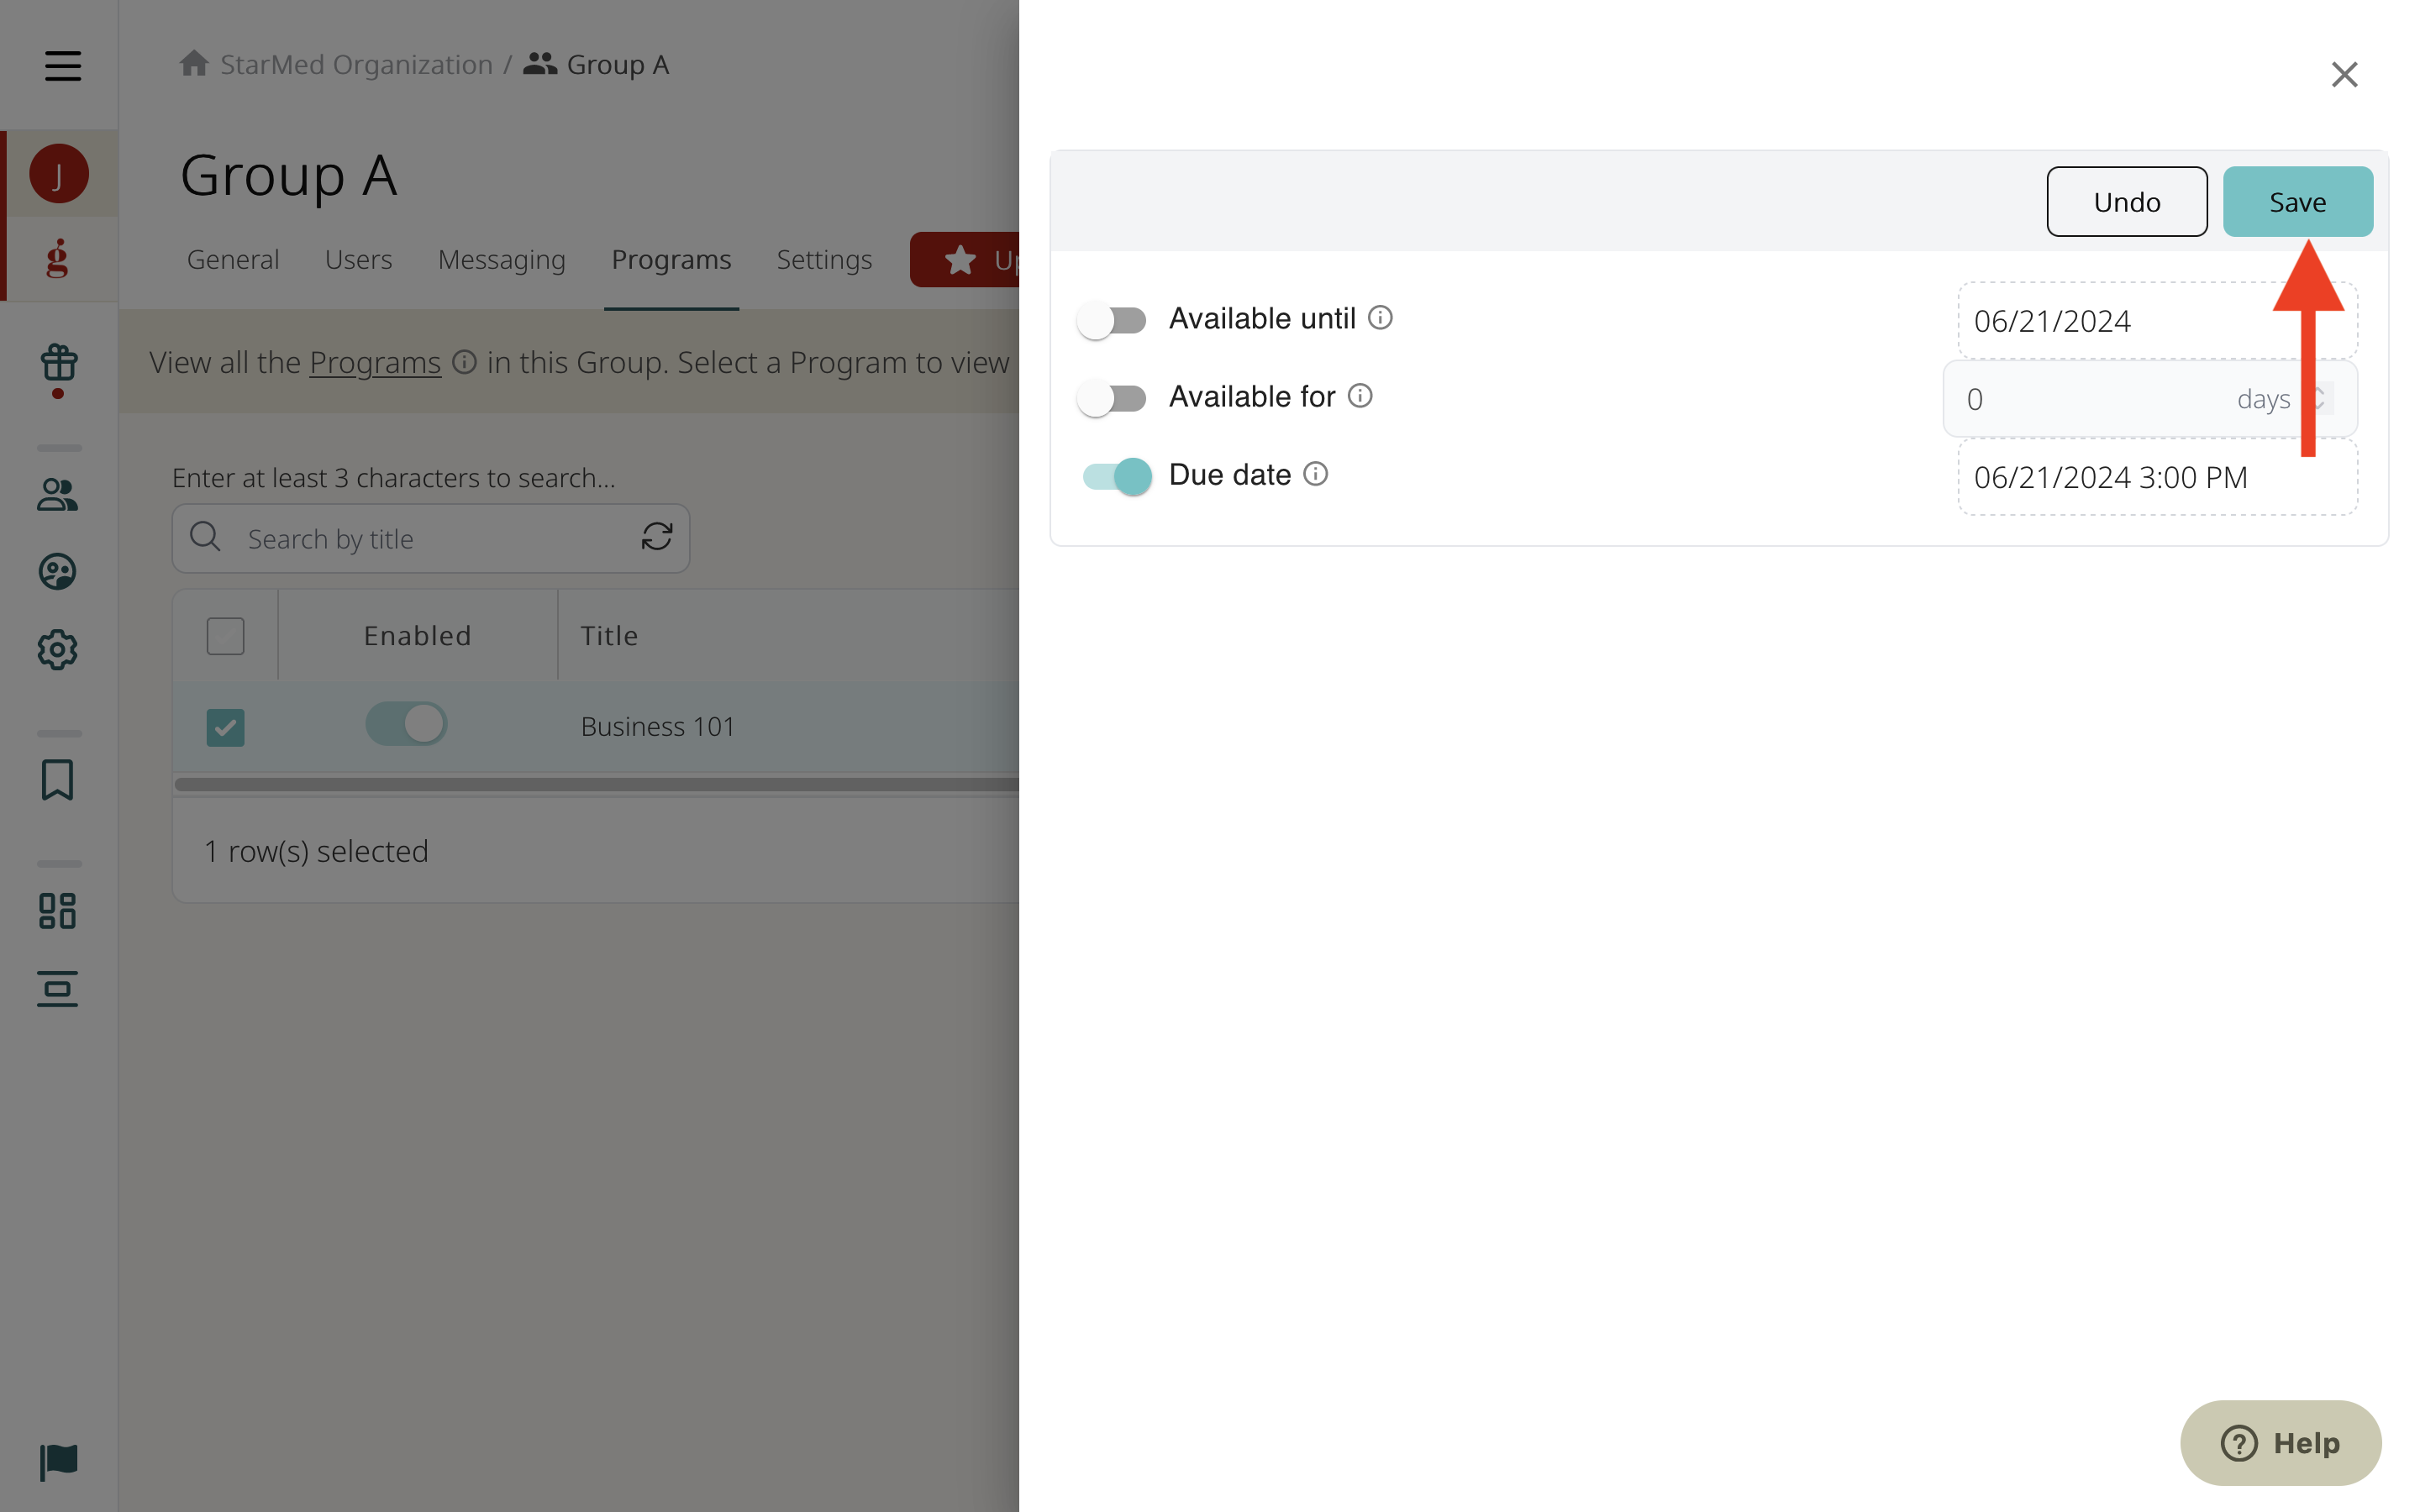Image resolution: width=2420 pixels, height=1512 pixels.
Task: Open the Help widget
Action: pyautogui.click(x=2280, y=1442)
